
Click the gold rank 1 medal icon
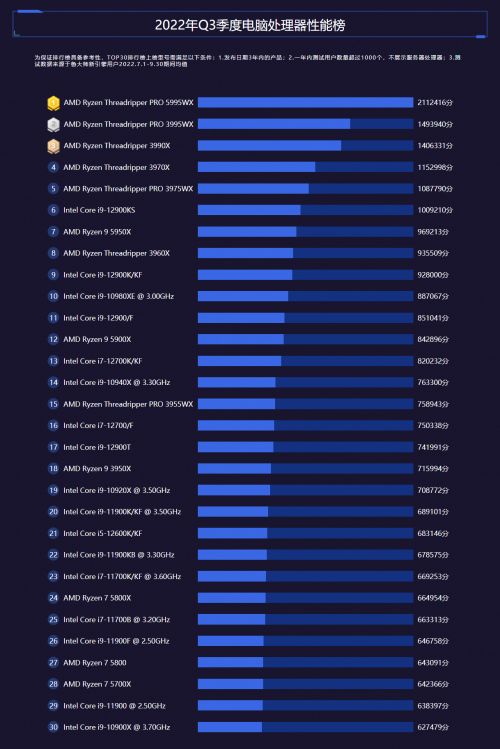53,103
